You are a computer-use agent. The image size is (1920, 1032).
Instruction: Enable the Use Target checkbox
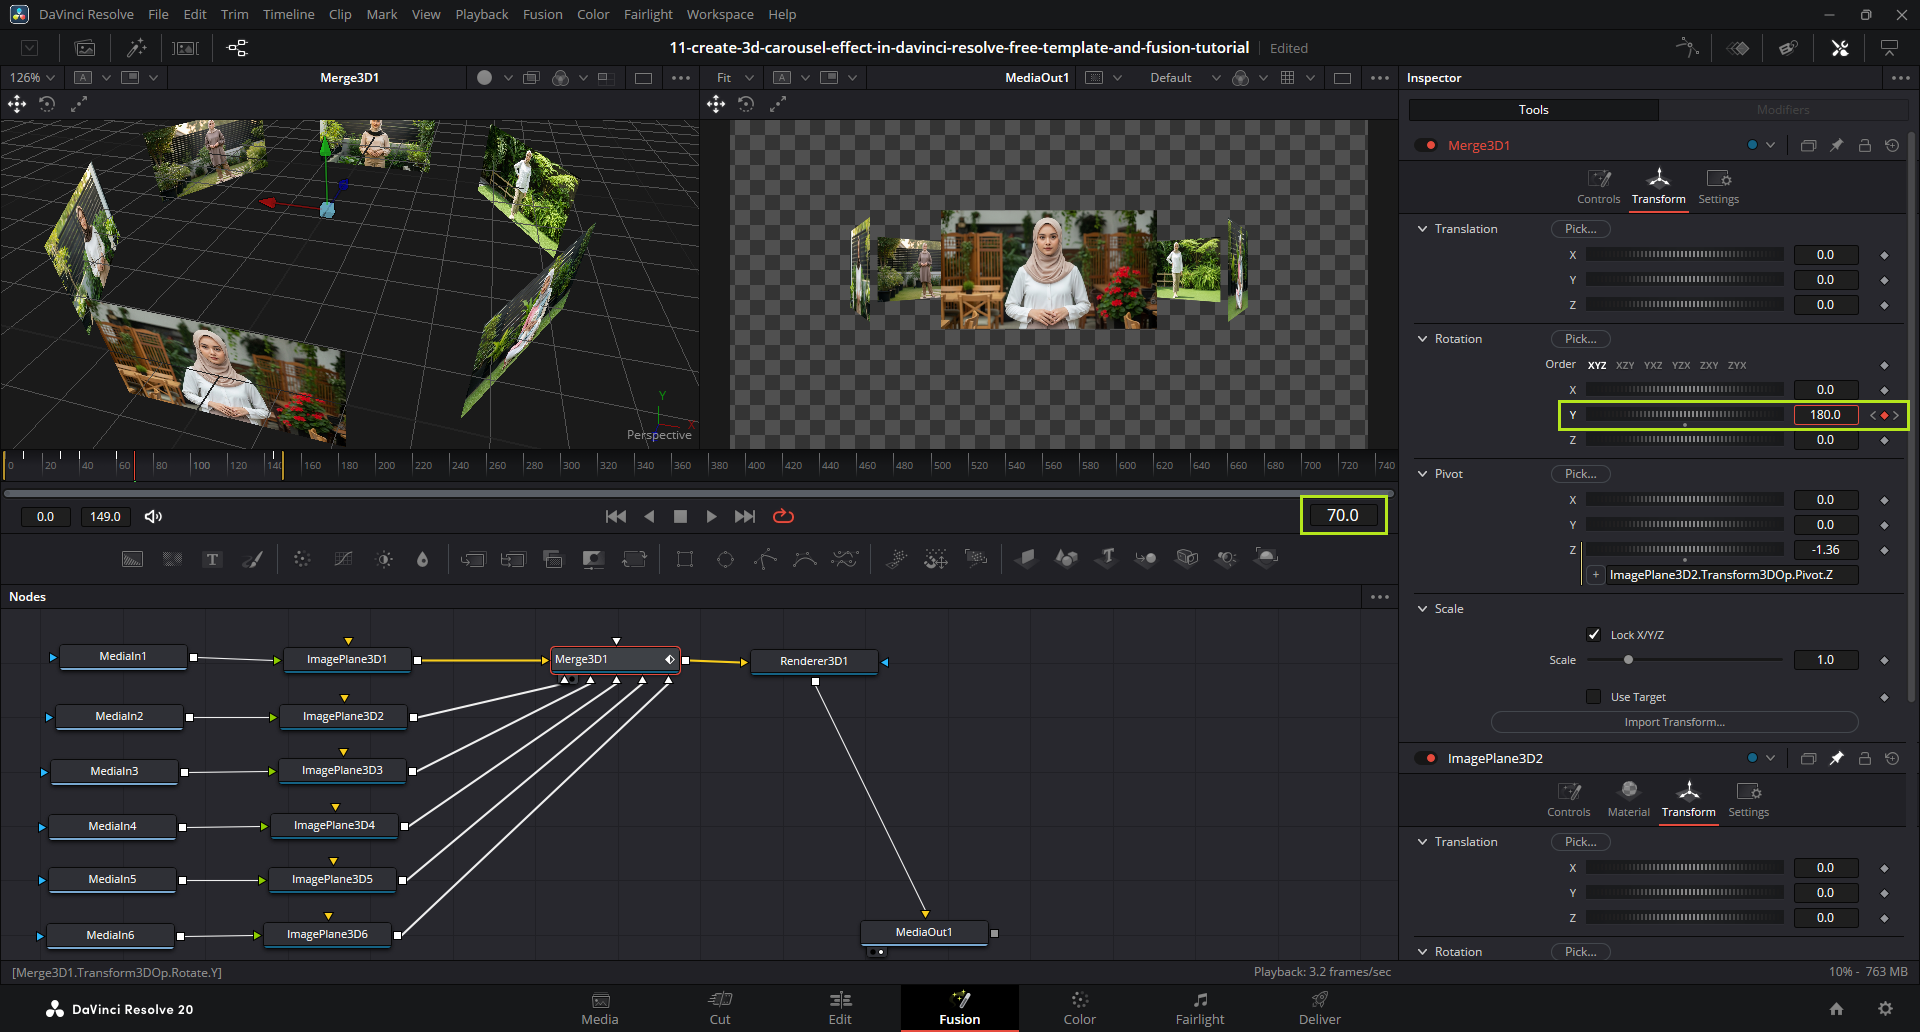1594,697
